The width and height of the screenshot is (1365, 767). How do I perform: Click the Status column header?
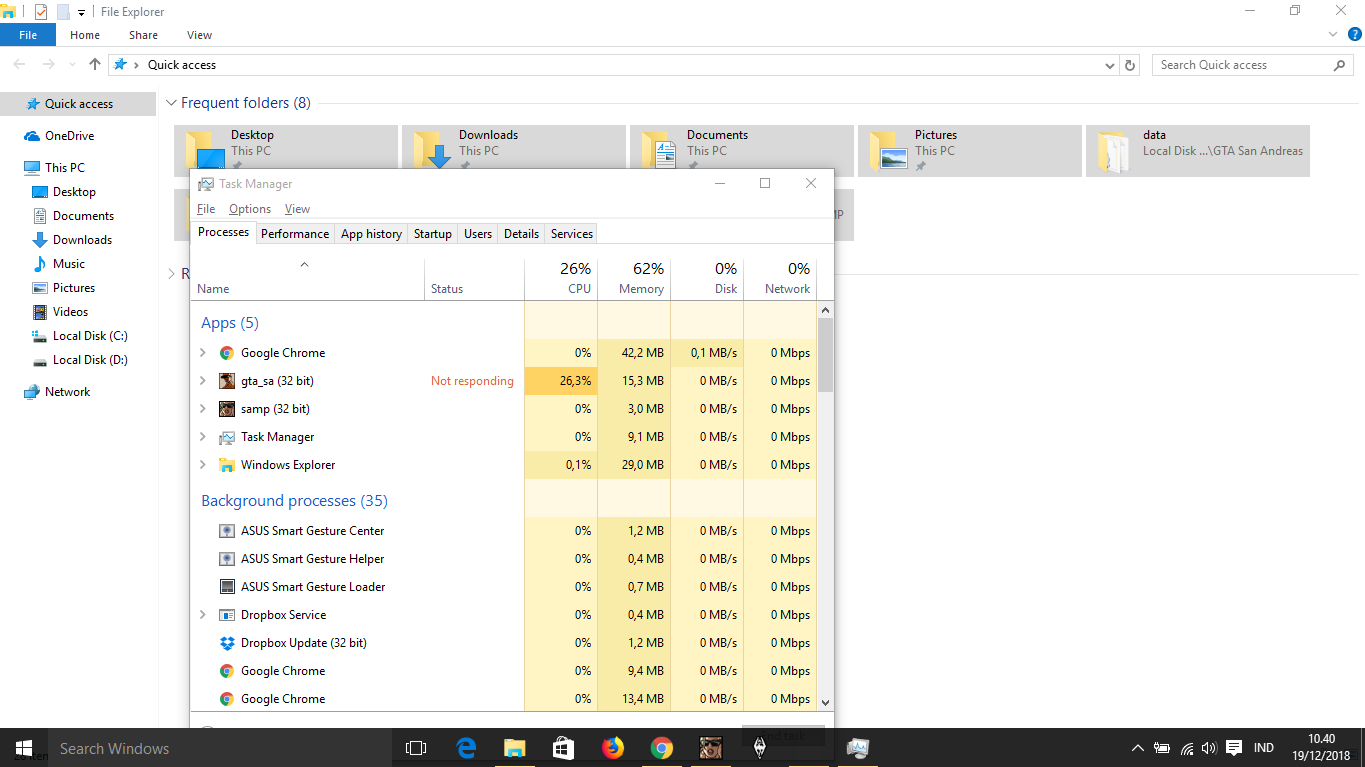tap(474, 278)
